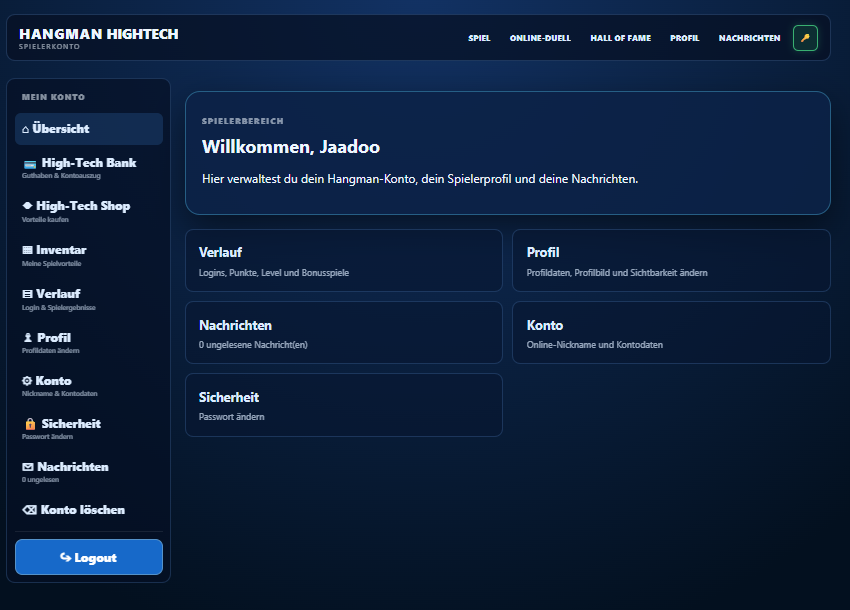Click the text 'Guthaben & Kontoauszug'
The height and width of the screenshot is (610, 850).
pyautogui.click(x=61, y=176)
